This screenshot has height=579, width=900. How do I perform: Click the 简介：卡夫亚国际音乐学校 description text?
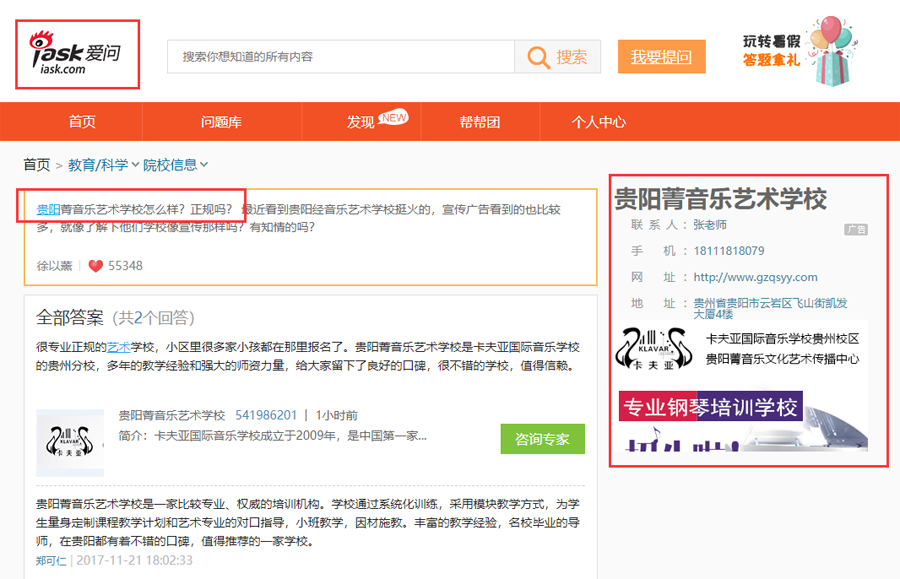273,436
